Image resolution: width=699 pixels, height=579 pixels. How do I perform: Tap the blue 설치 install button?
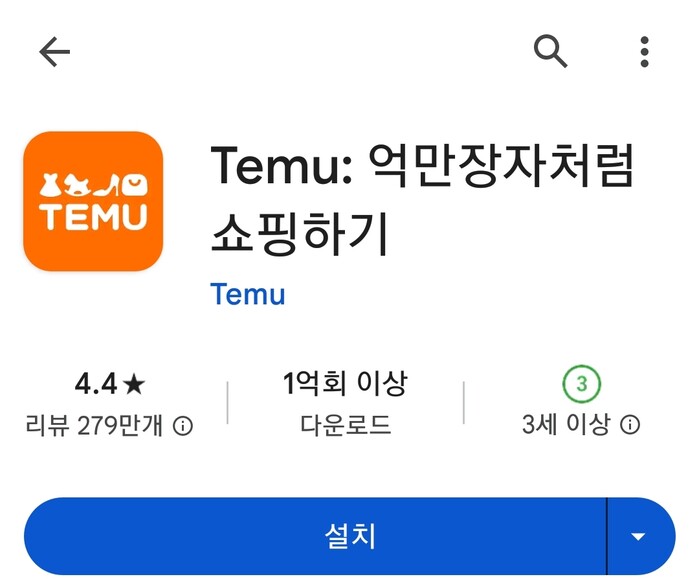315,536
